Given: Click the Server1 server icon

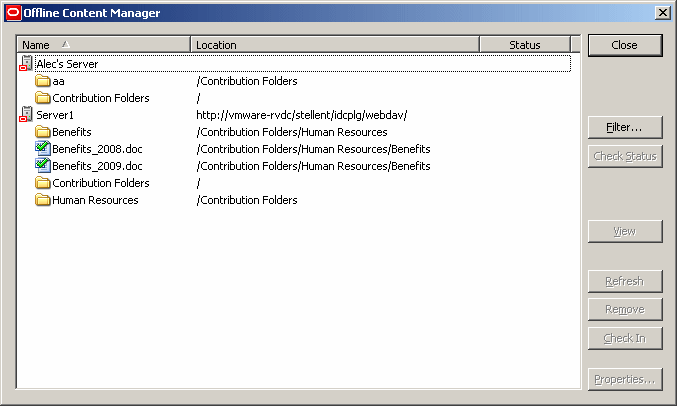Looking at the screenshot, I should tap(26, 115).
